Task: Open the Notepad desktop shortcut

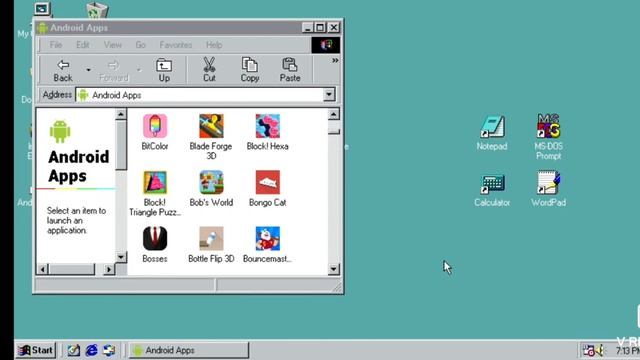Action: click(x=492, y=133)
